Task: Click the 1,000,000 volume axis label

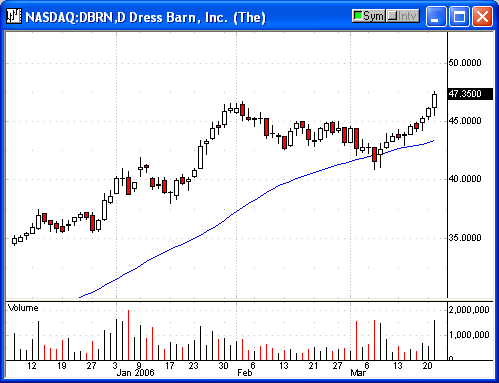Action: (469, 335)
